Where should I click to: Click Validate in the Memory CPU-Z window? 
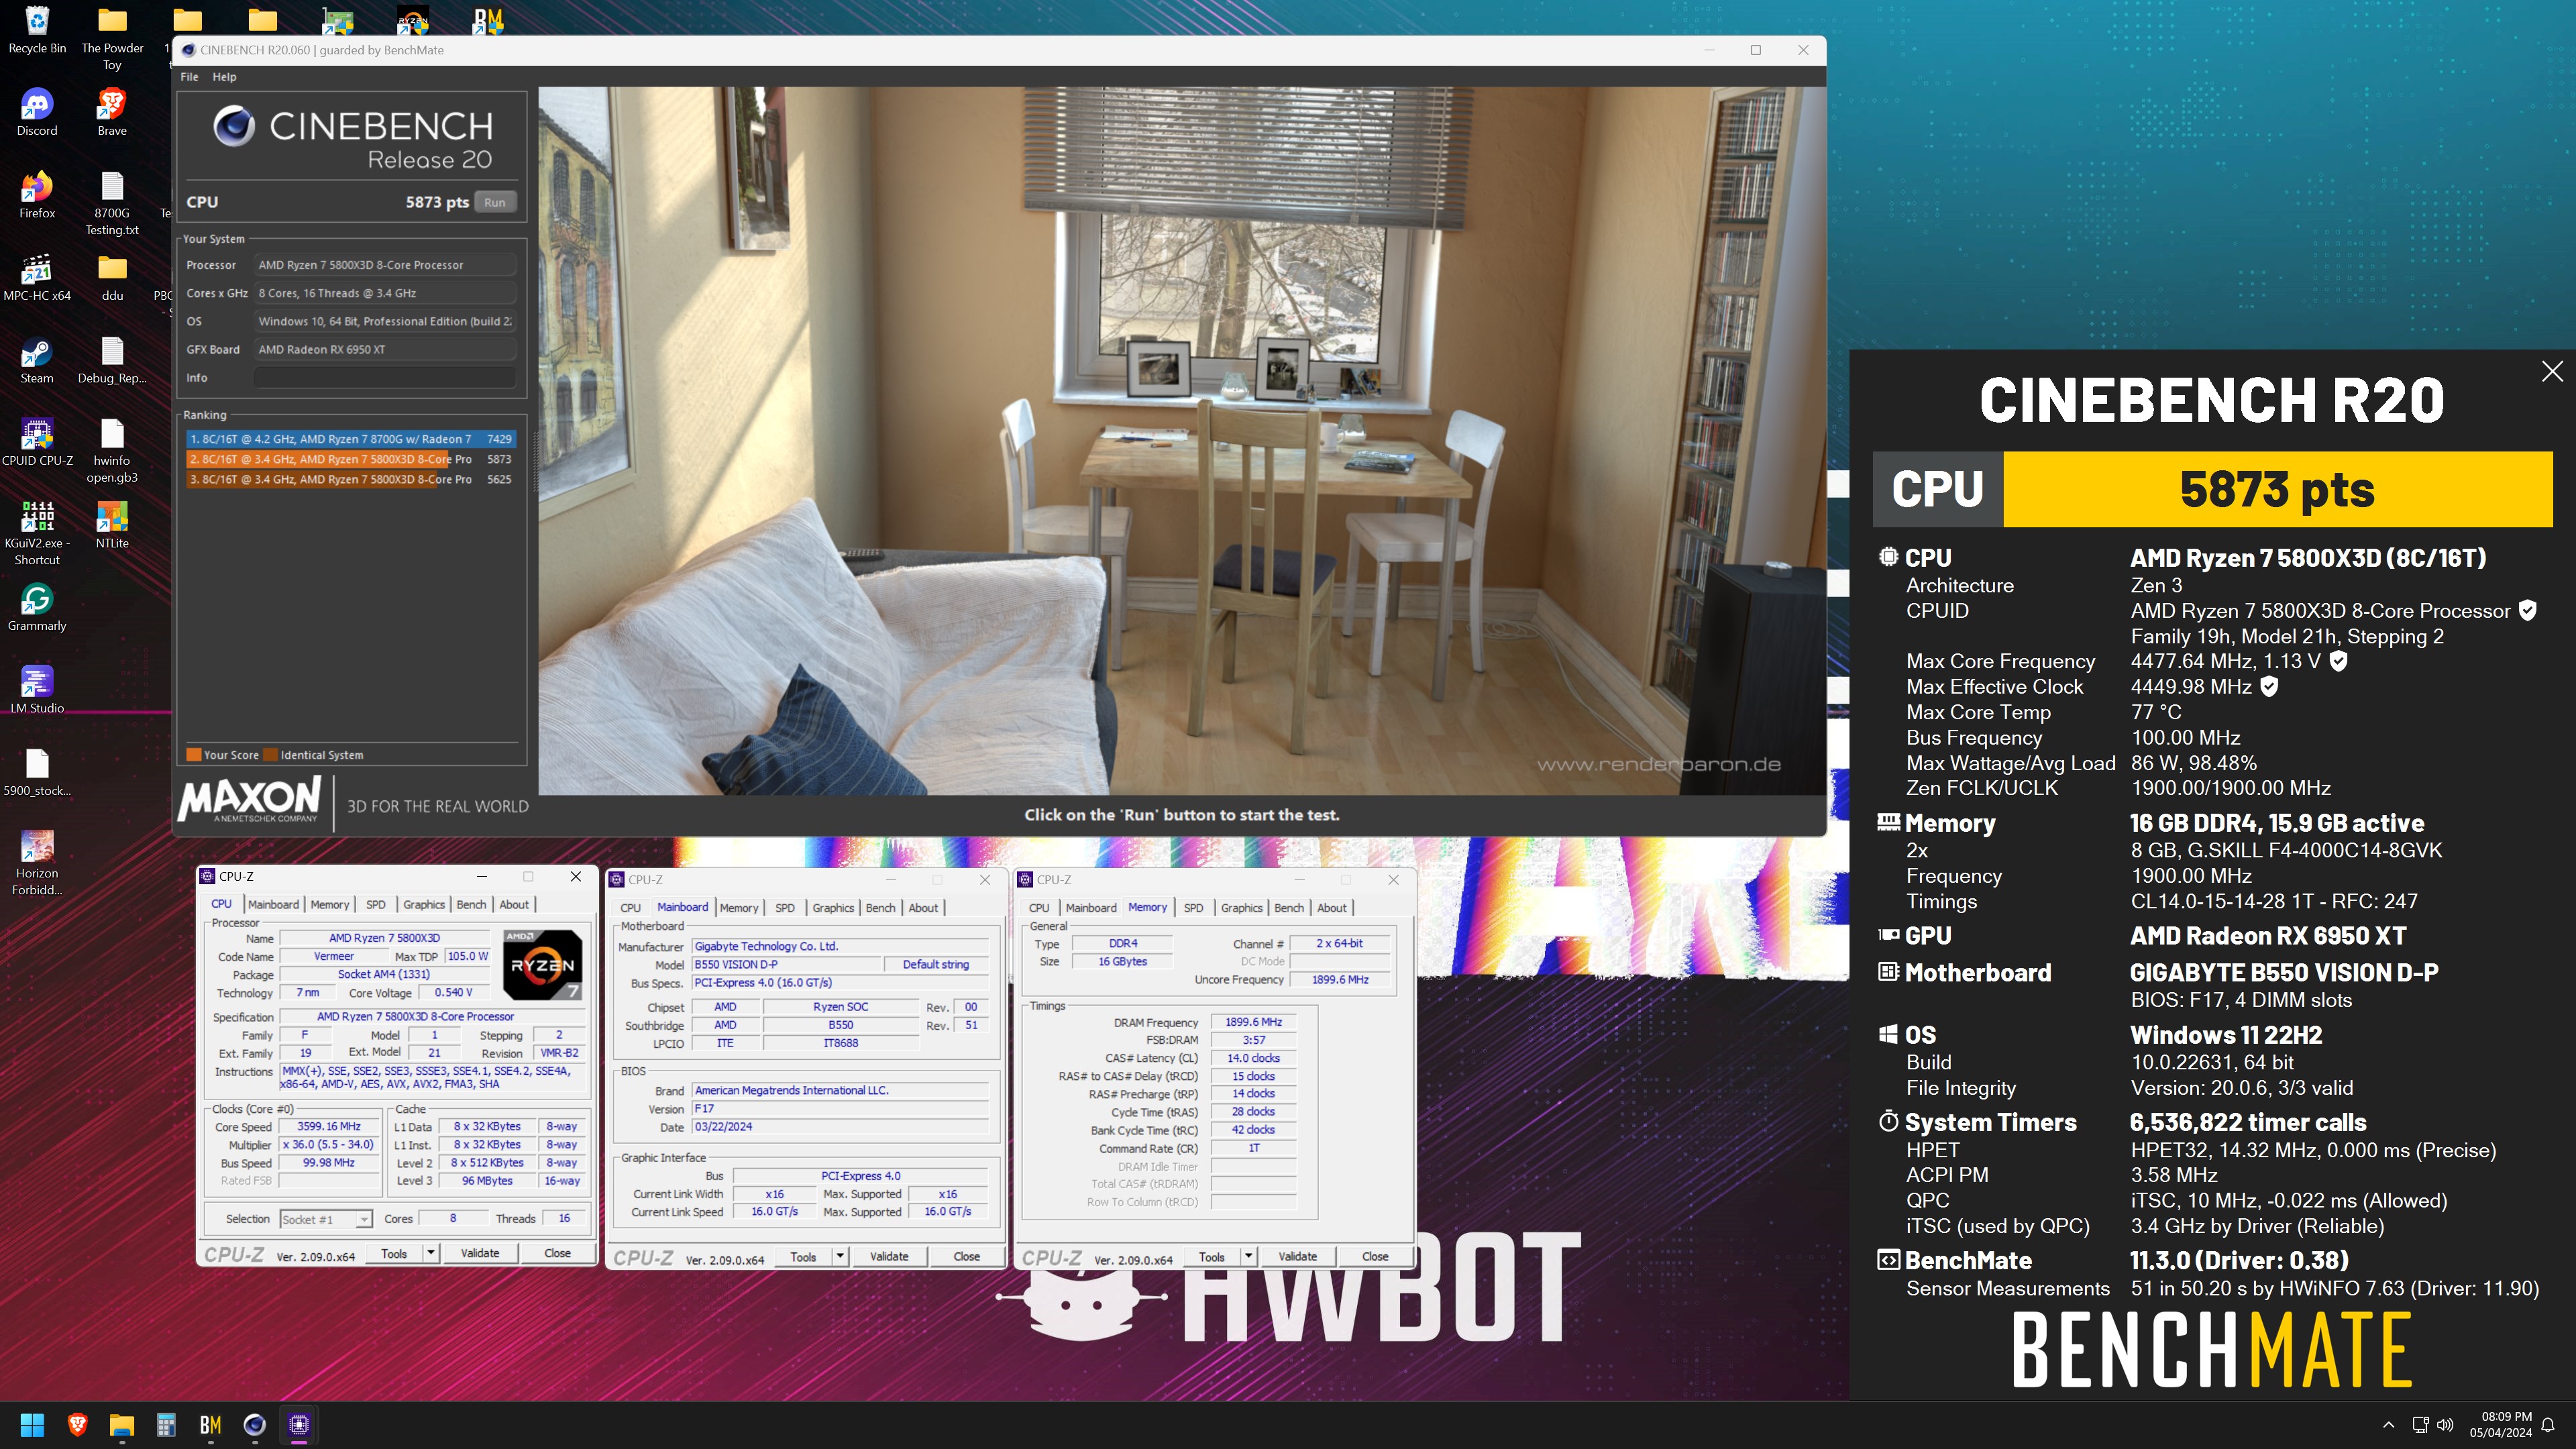tap(1297, 1256)
